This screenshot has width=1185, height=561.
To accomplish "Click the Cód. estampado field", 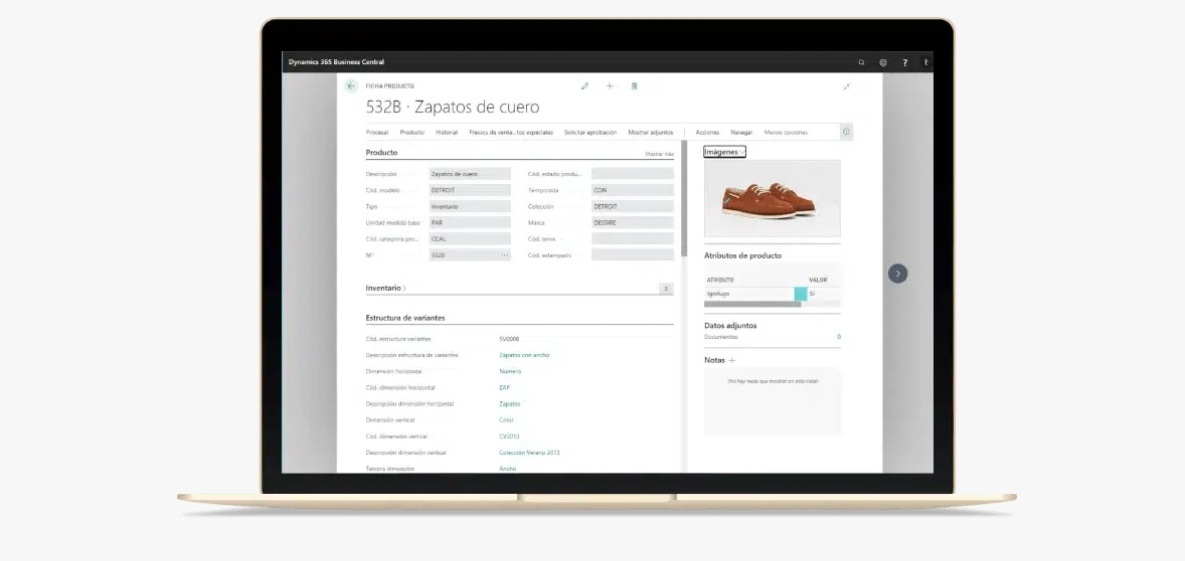I will 633,256.
